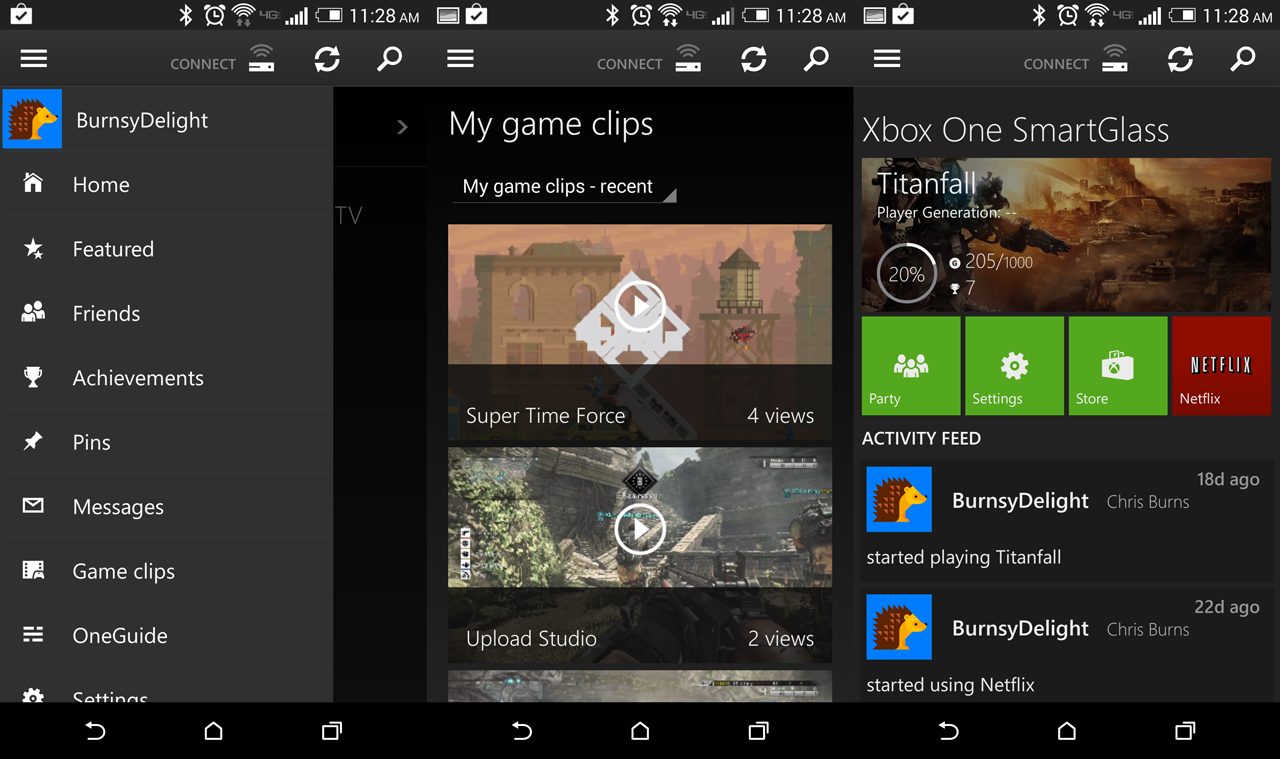Open the Game clips icon in sidebar
Screen dimensions: 1280x759
pos(32,571)
